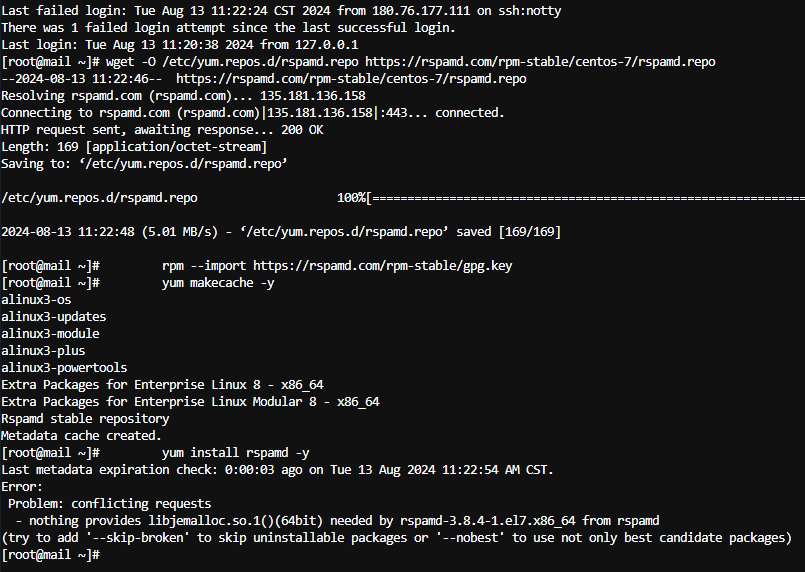Click the 'Metadata cache created.' line

(81, 436)
